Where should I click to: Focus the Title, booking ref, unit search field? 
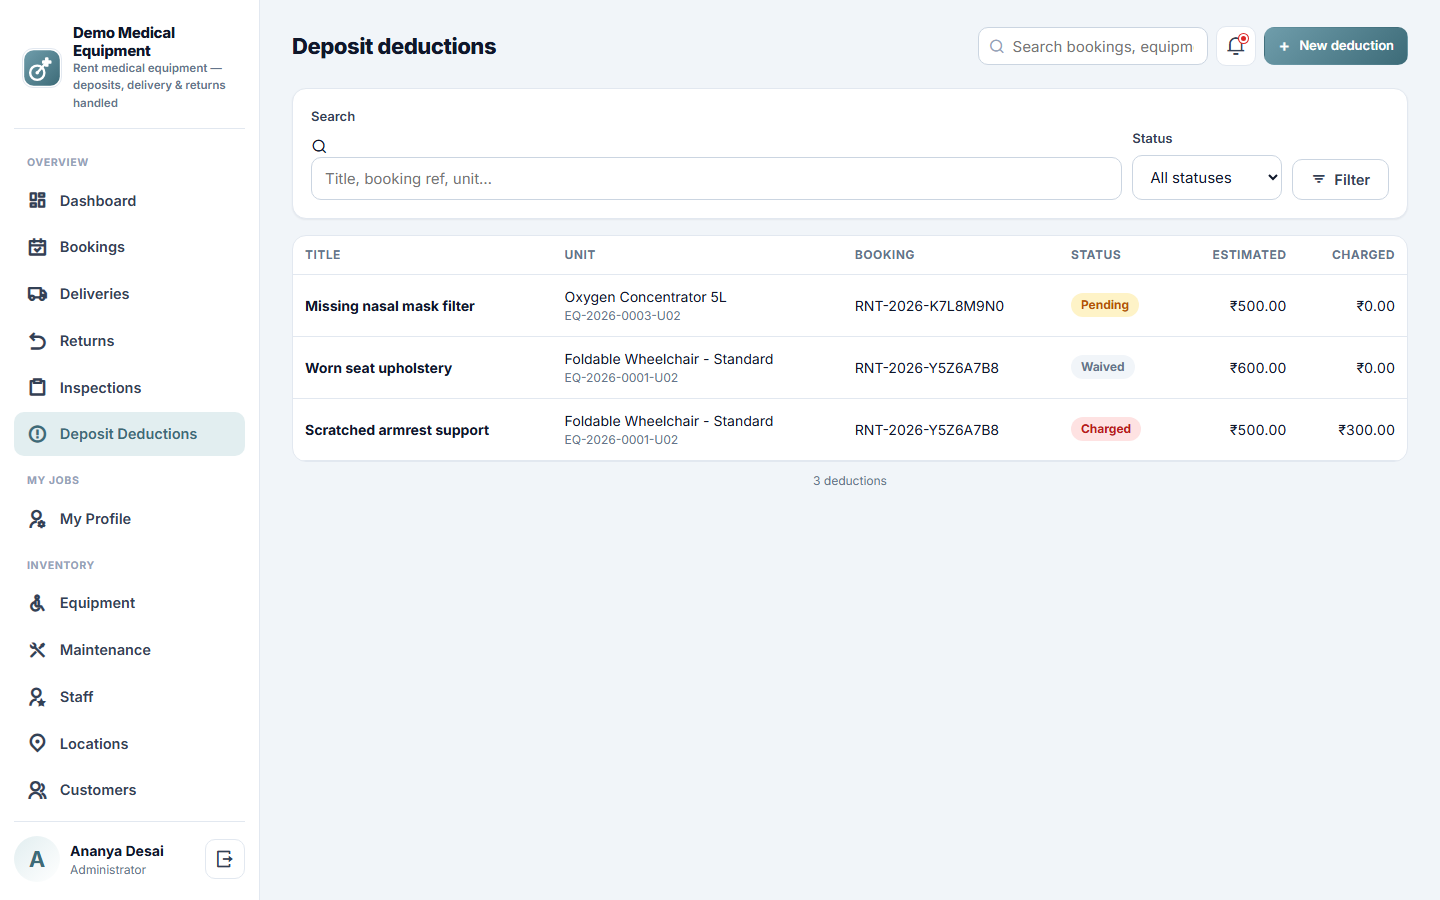tap(716, 179)
